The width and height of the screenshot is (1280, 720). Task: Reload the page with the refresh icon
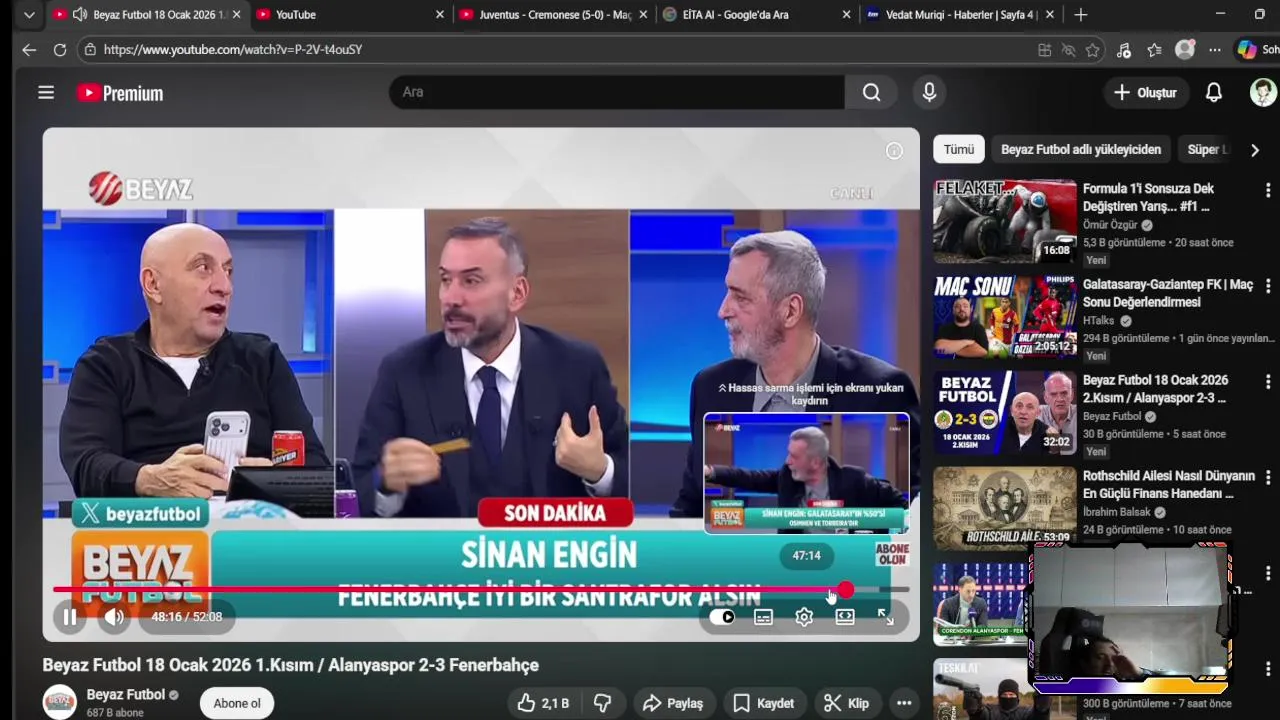point(60,49)
